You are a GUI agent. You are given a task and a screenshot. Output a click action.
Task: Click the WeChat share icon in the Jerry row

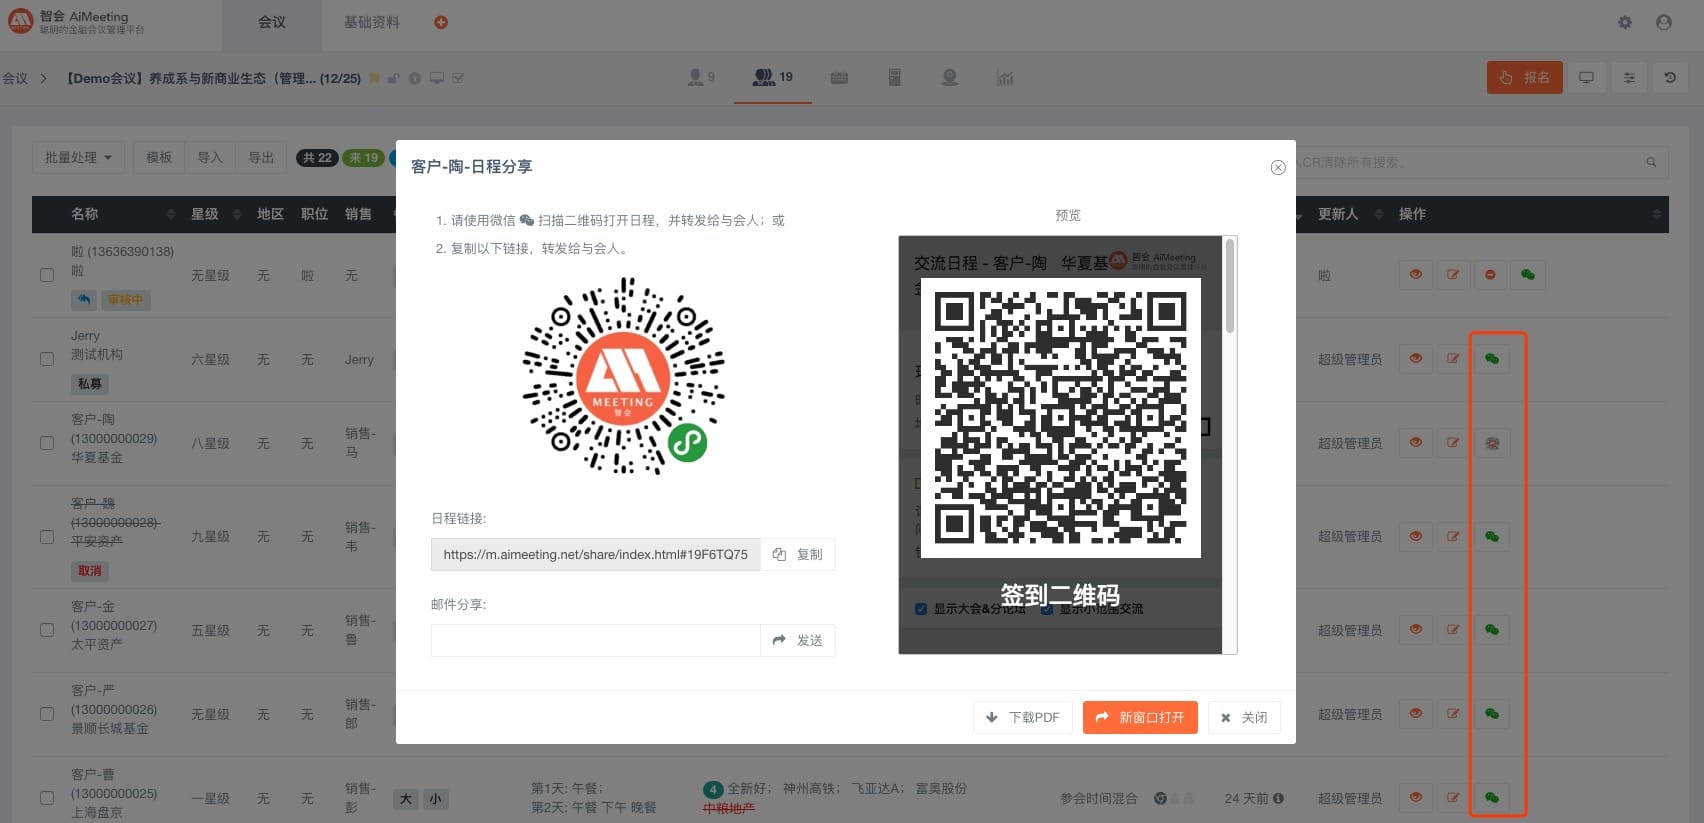click(1491, 358)
